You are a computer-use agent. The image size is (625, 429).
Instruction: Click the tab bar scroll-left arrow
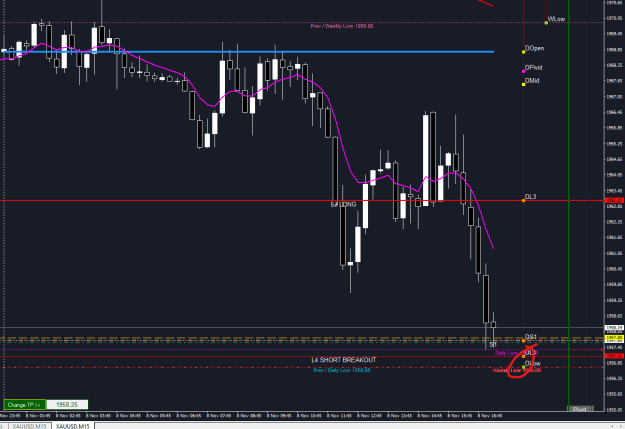tap(613, 426)
